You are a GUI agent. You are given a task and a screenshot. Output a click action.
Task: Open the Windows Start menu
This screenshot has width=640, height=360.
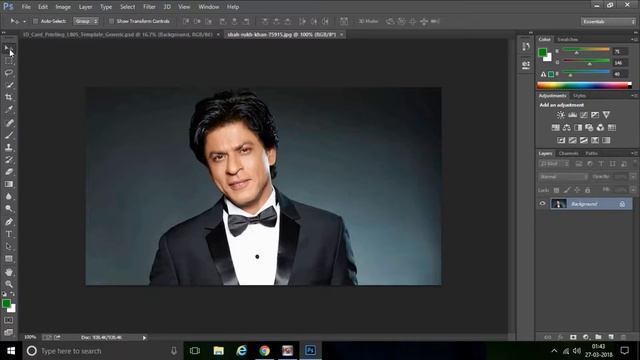pos(11,351)
